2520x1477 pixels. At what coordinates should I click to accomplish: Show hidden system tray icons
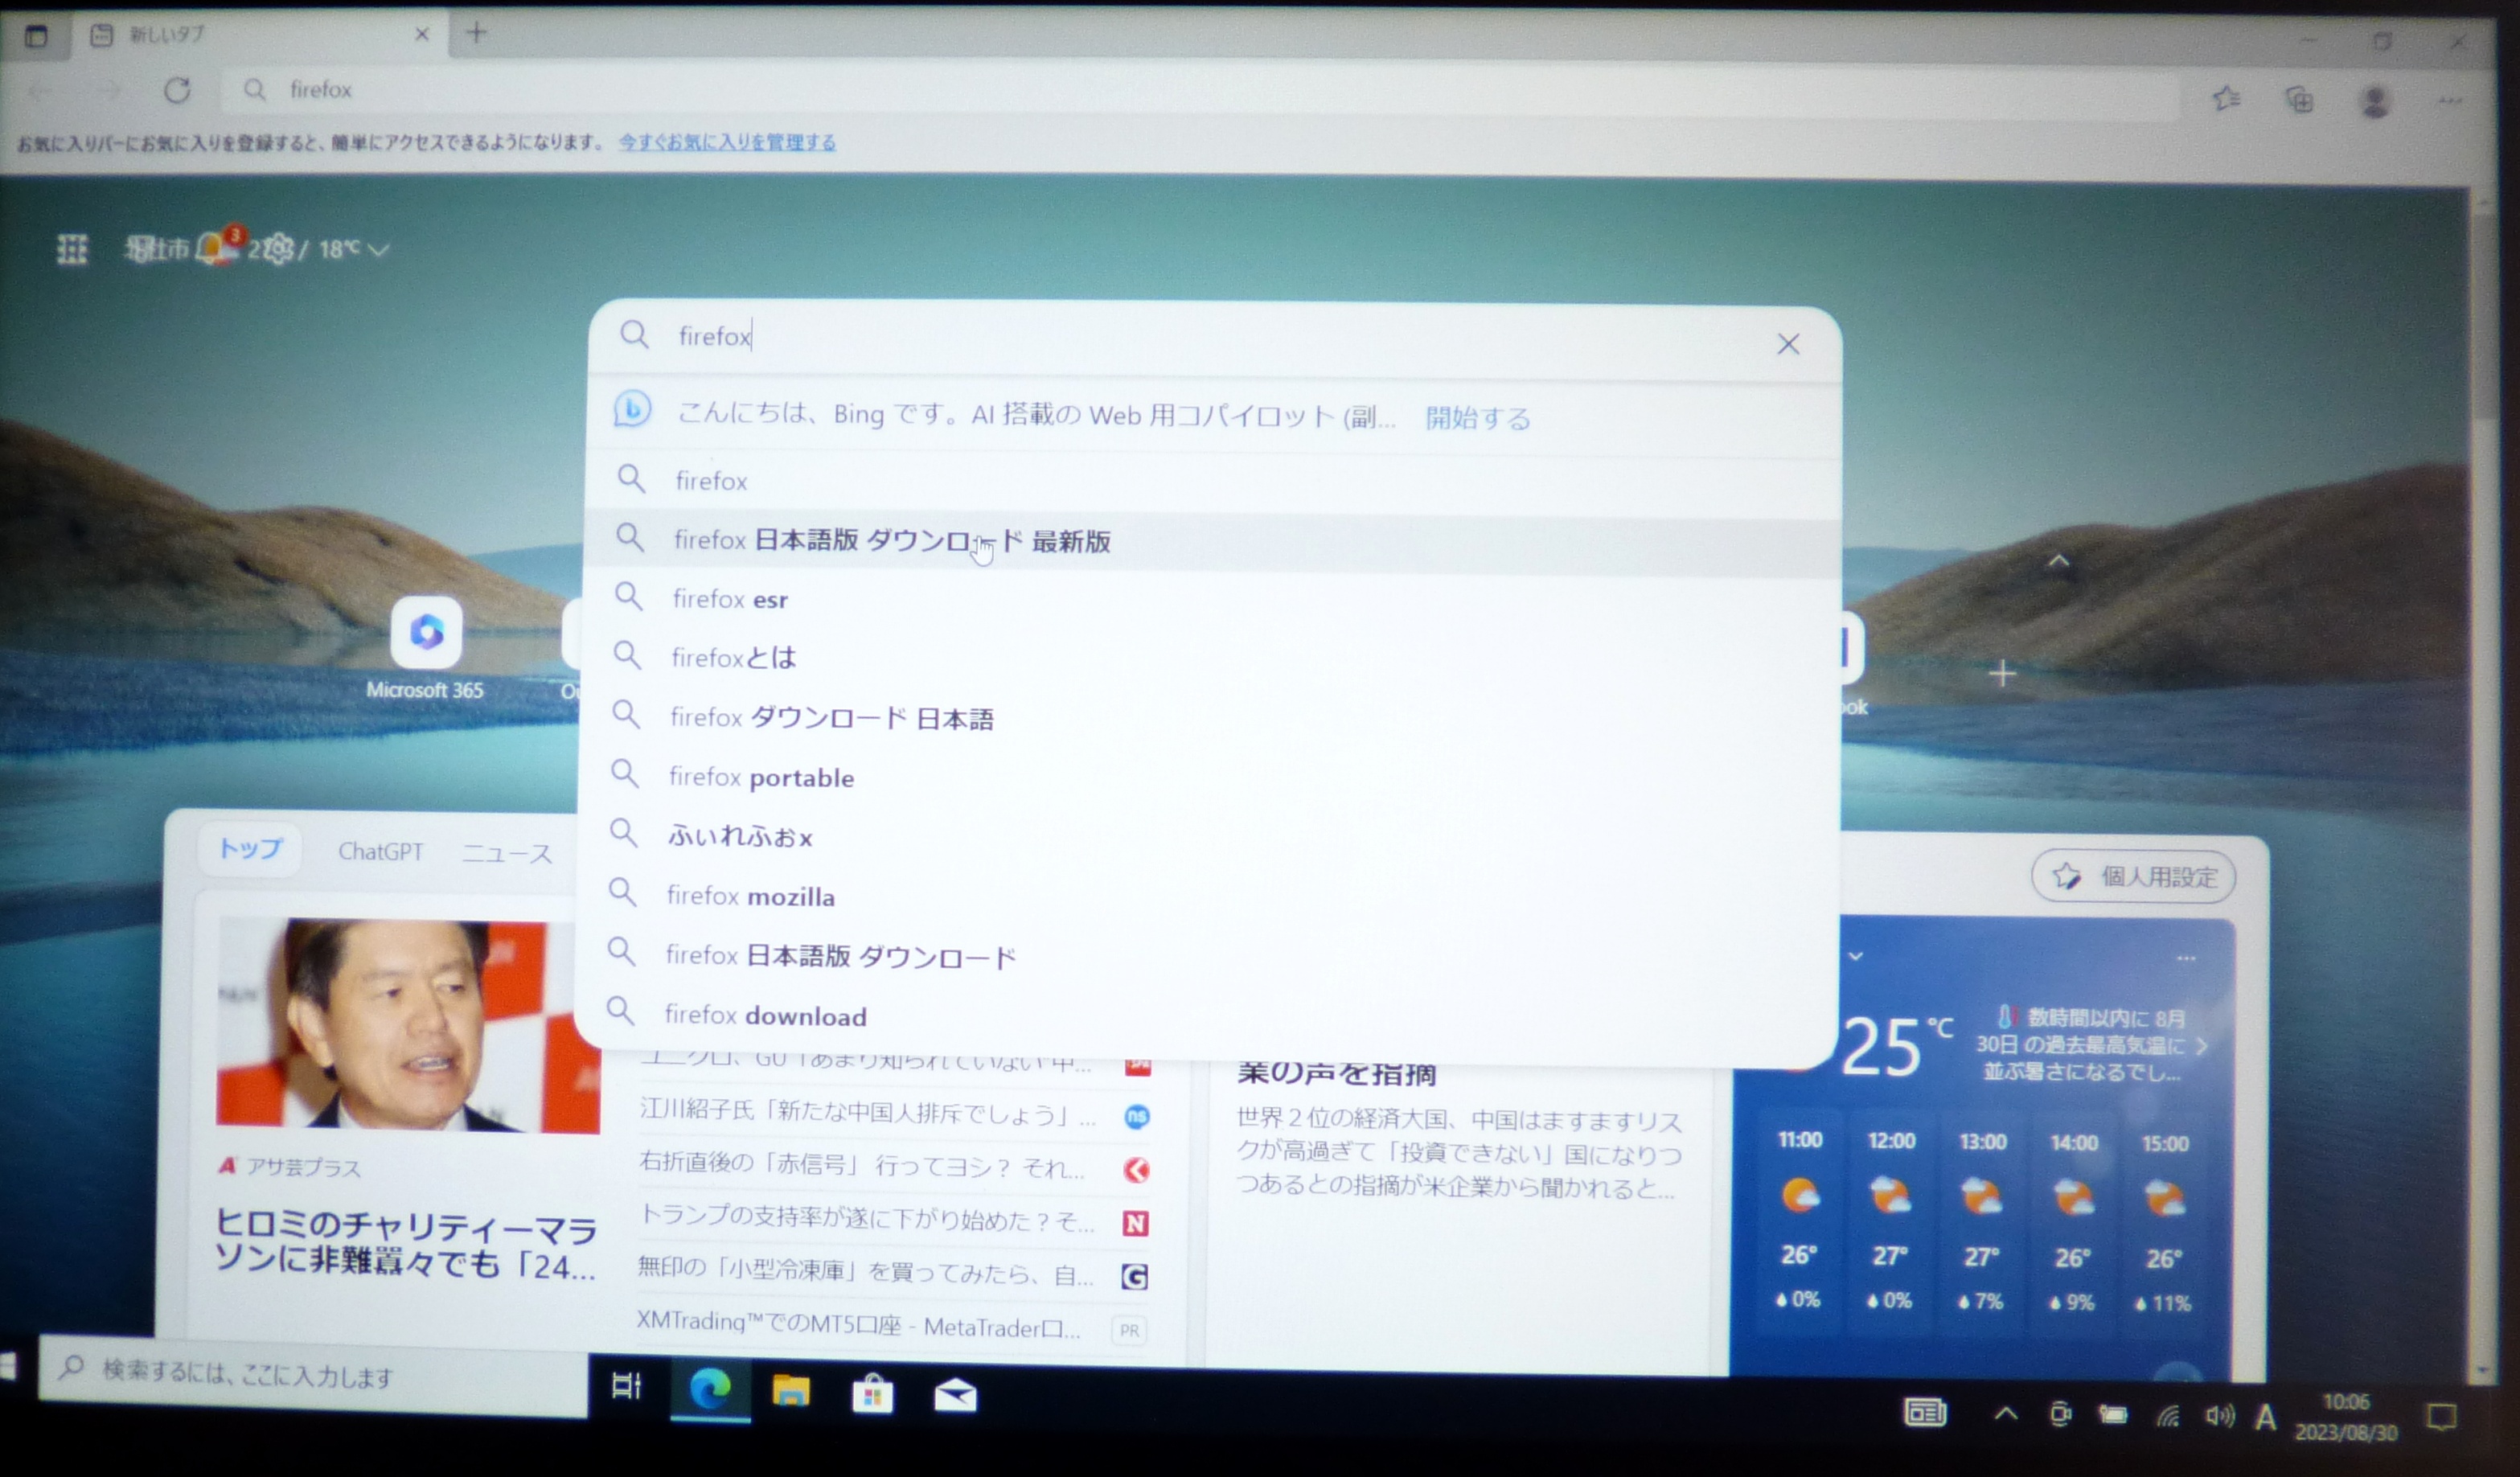(2006, 1413)
